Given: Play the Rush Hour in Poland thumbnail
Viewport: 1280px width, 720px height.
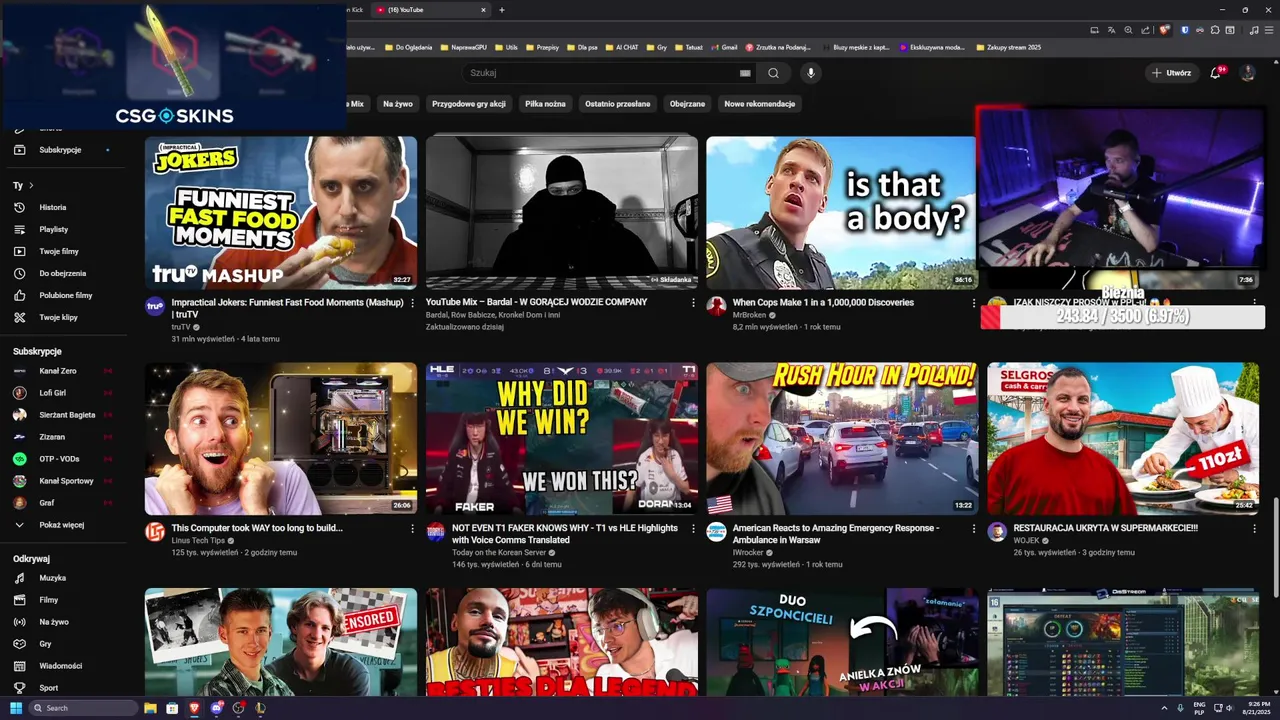Looking at the screenshot, I should [x=843, y=439].
